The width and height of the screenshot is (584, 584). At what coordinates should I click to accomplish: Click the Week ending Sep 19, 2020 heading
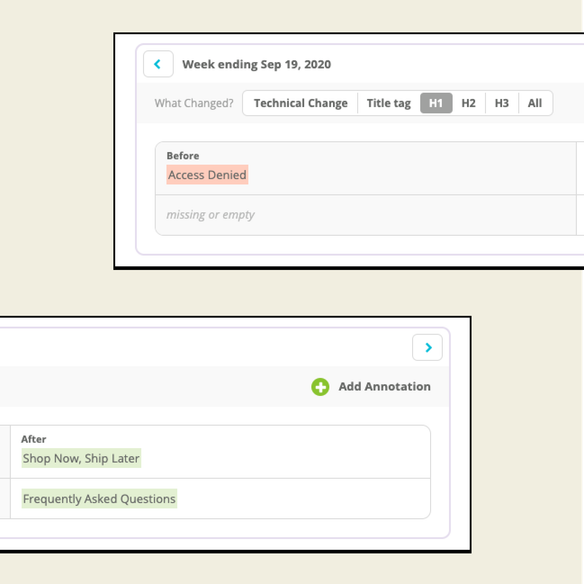click(256, 64)
